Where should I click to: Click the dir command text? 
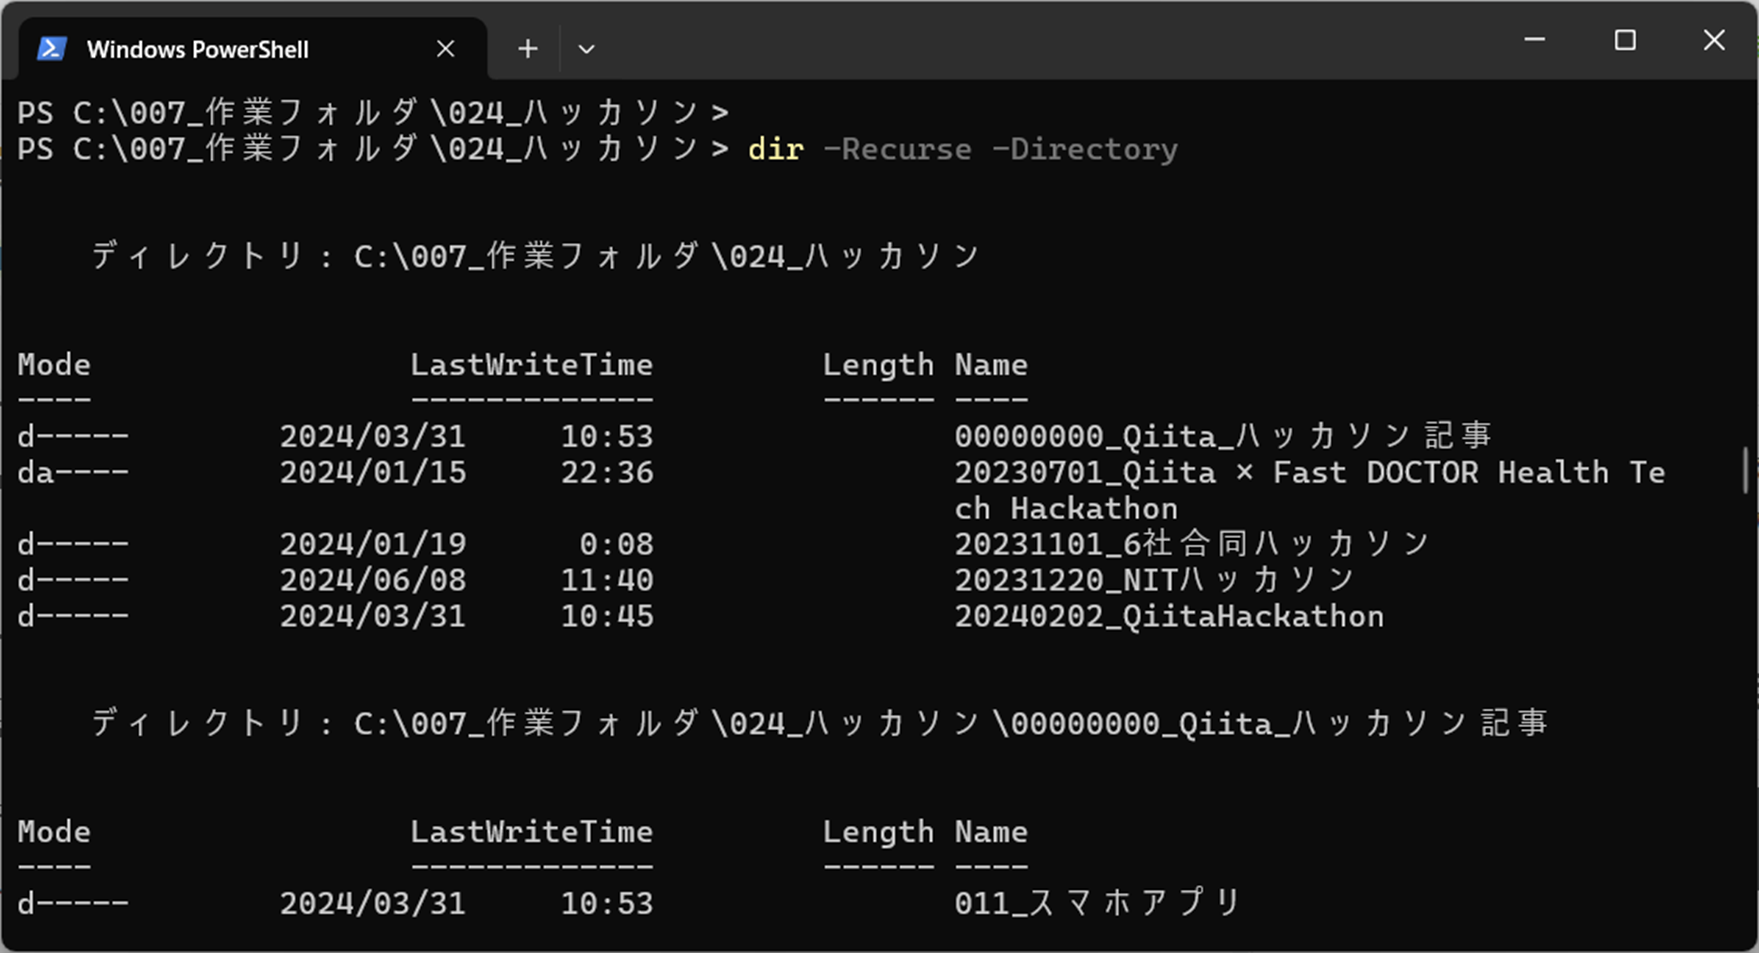775,149
